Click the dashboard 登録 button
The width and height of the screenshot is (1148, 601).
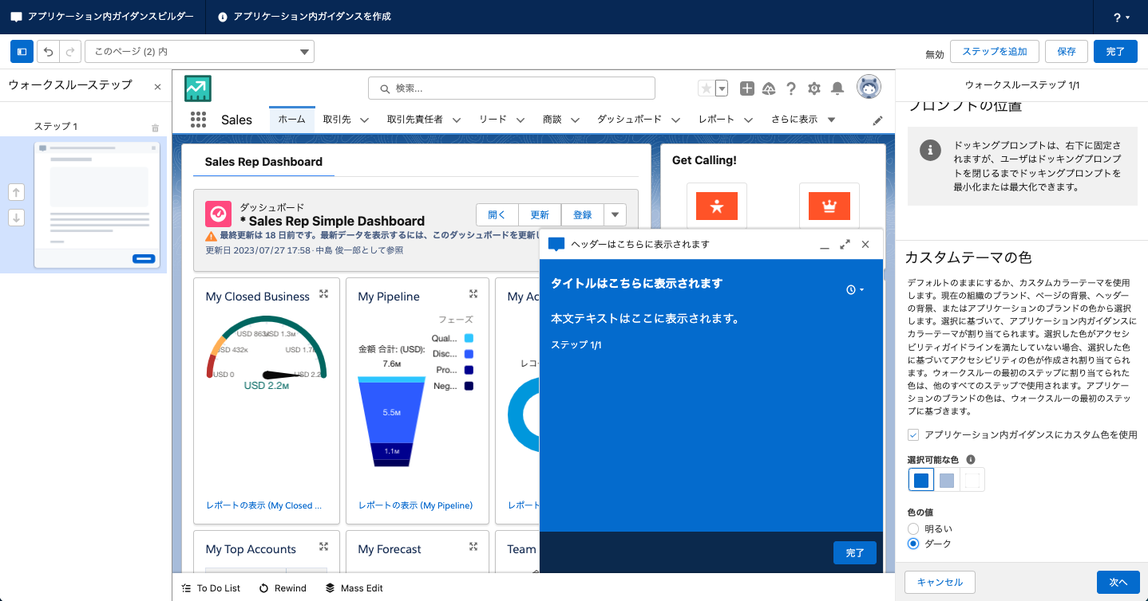pyautogui.click(x=582, y=214)
